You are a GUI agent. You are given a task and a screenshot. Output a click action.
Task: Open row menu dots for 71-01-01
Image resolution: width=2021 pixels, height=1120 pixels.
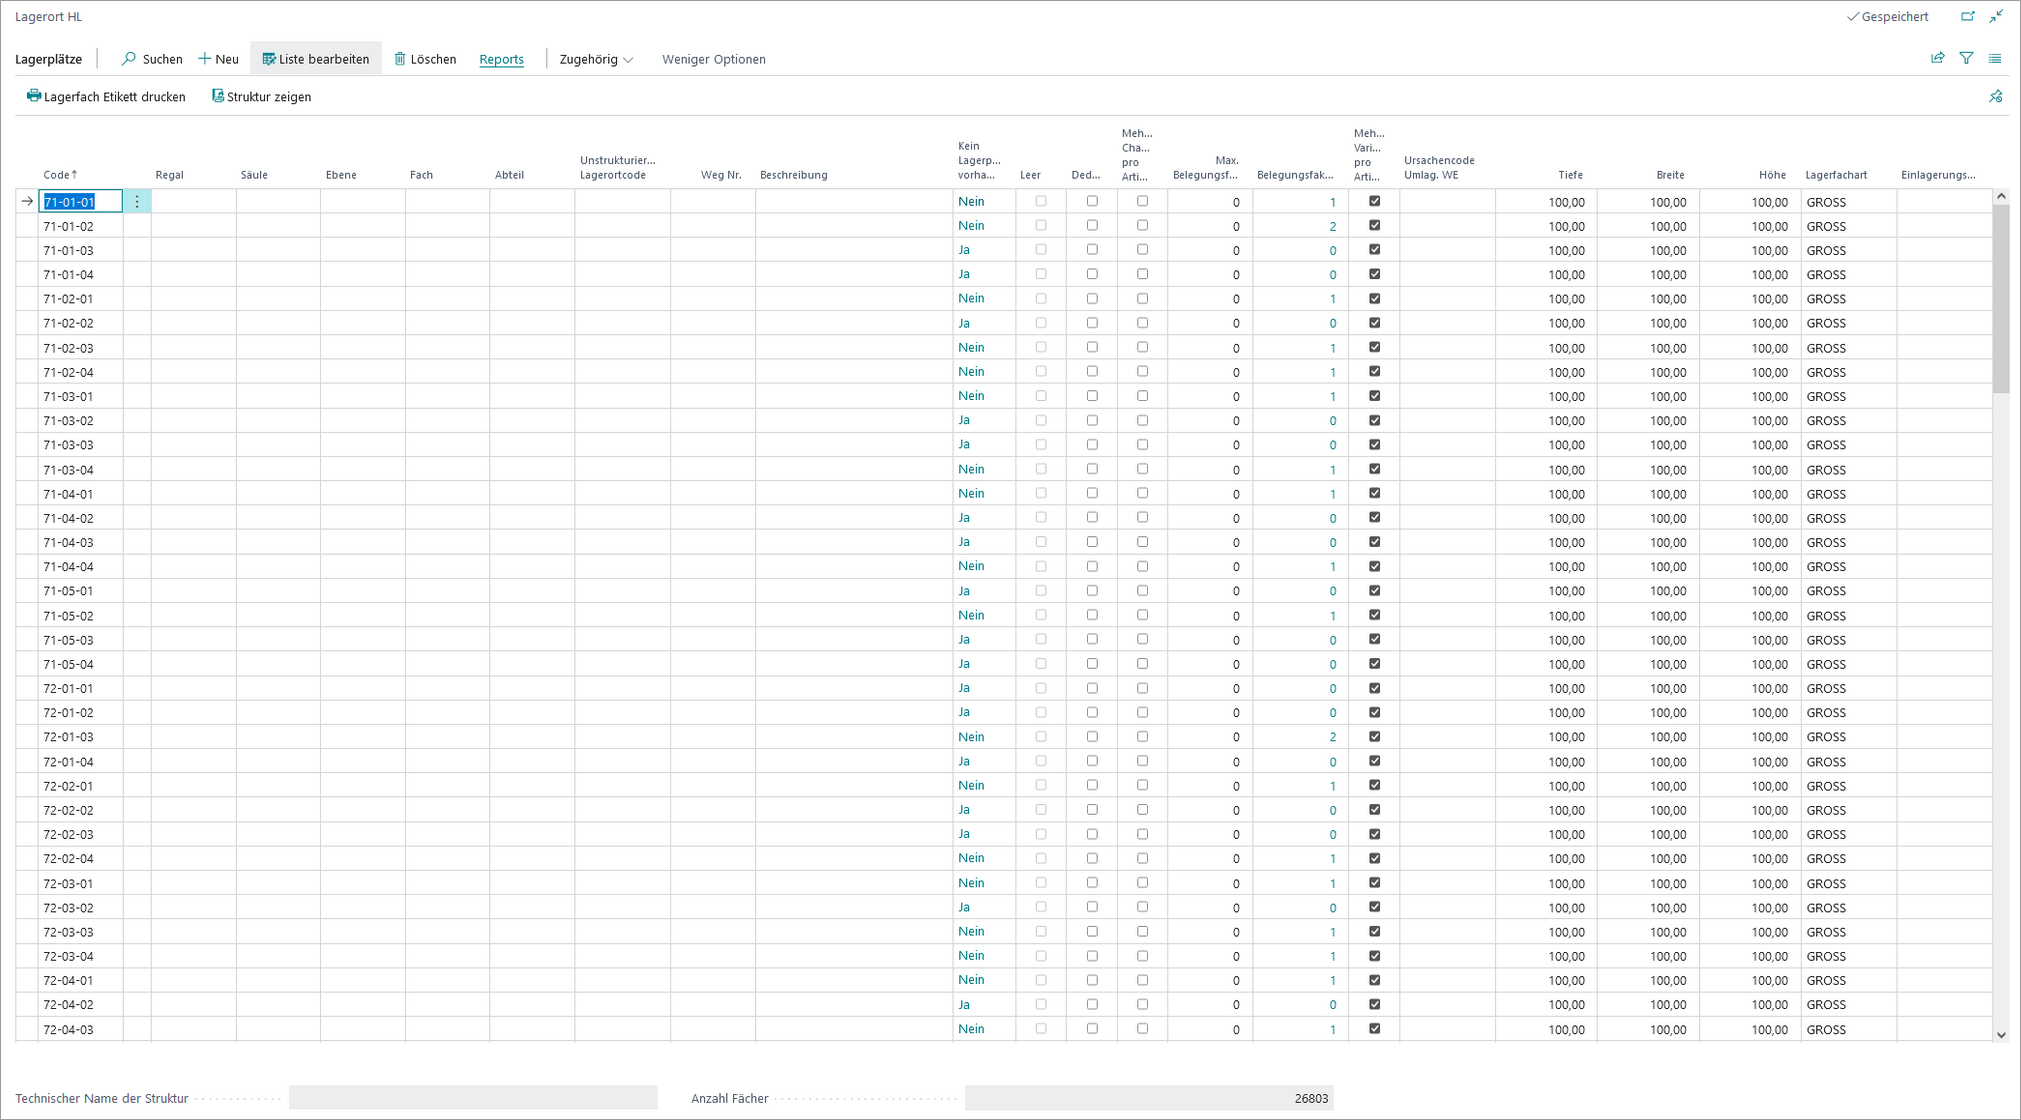coord(137,202)
